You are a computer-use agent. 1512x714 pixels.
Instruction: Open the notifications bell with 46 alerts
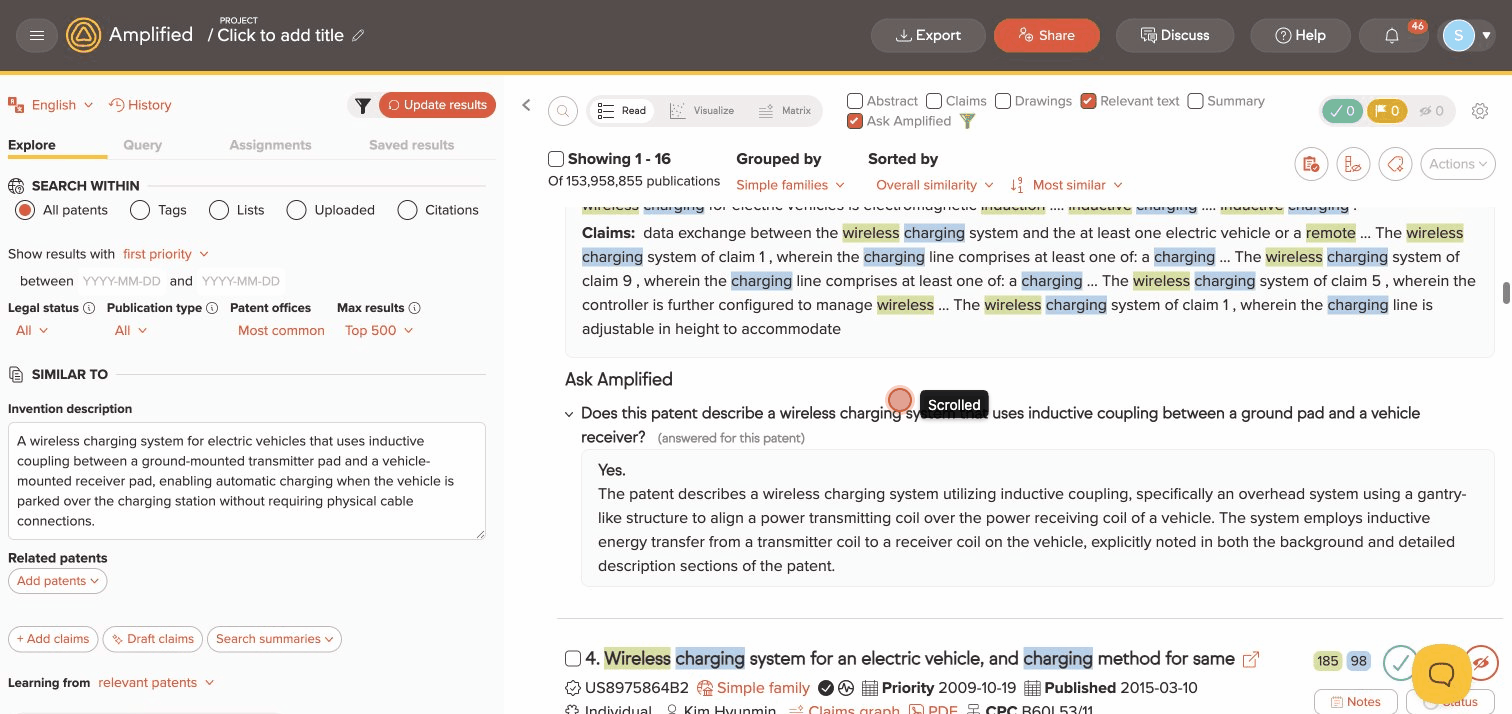(1393, 35)
